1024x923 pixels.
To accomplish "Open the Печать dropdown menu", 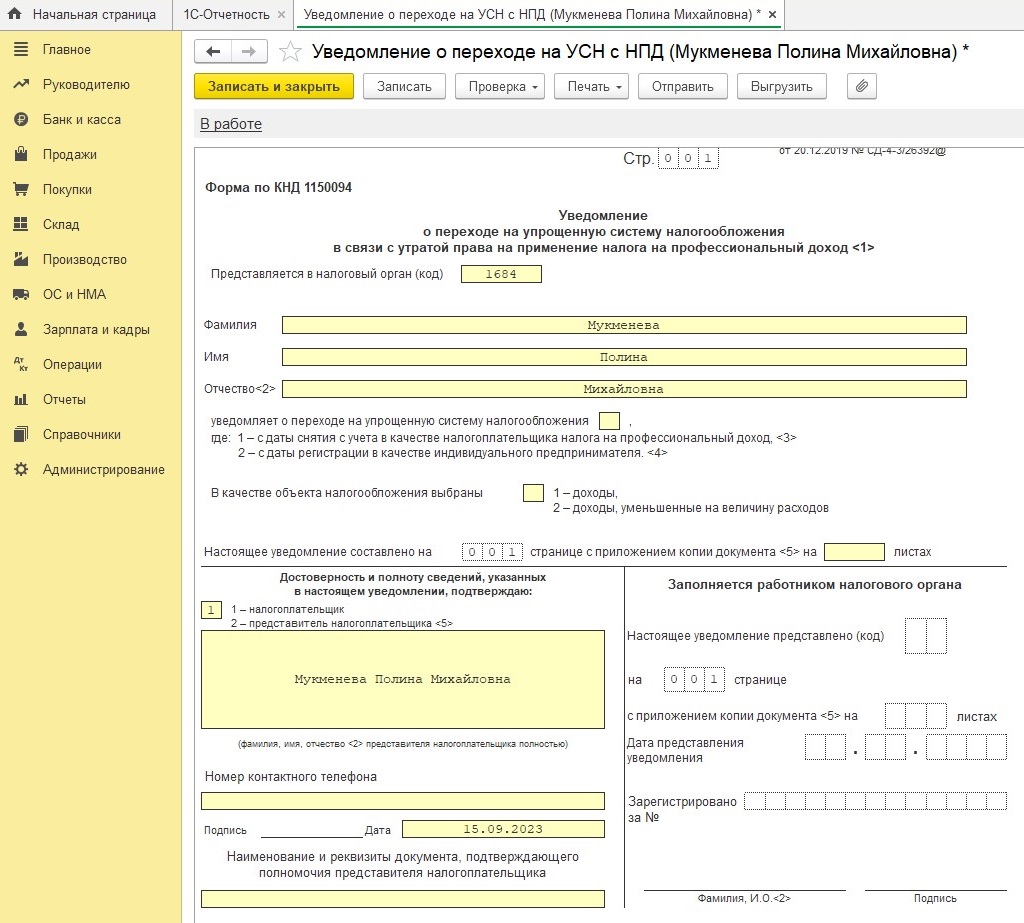I will [x=591, y=86].
